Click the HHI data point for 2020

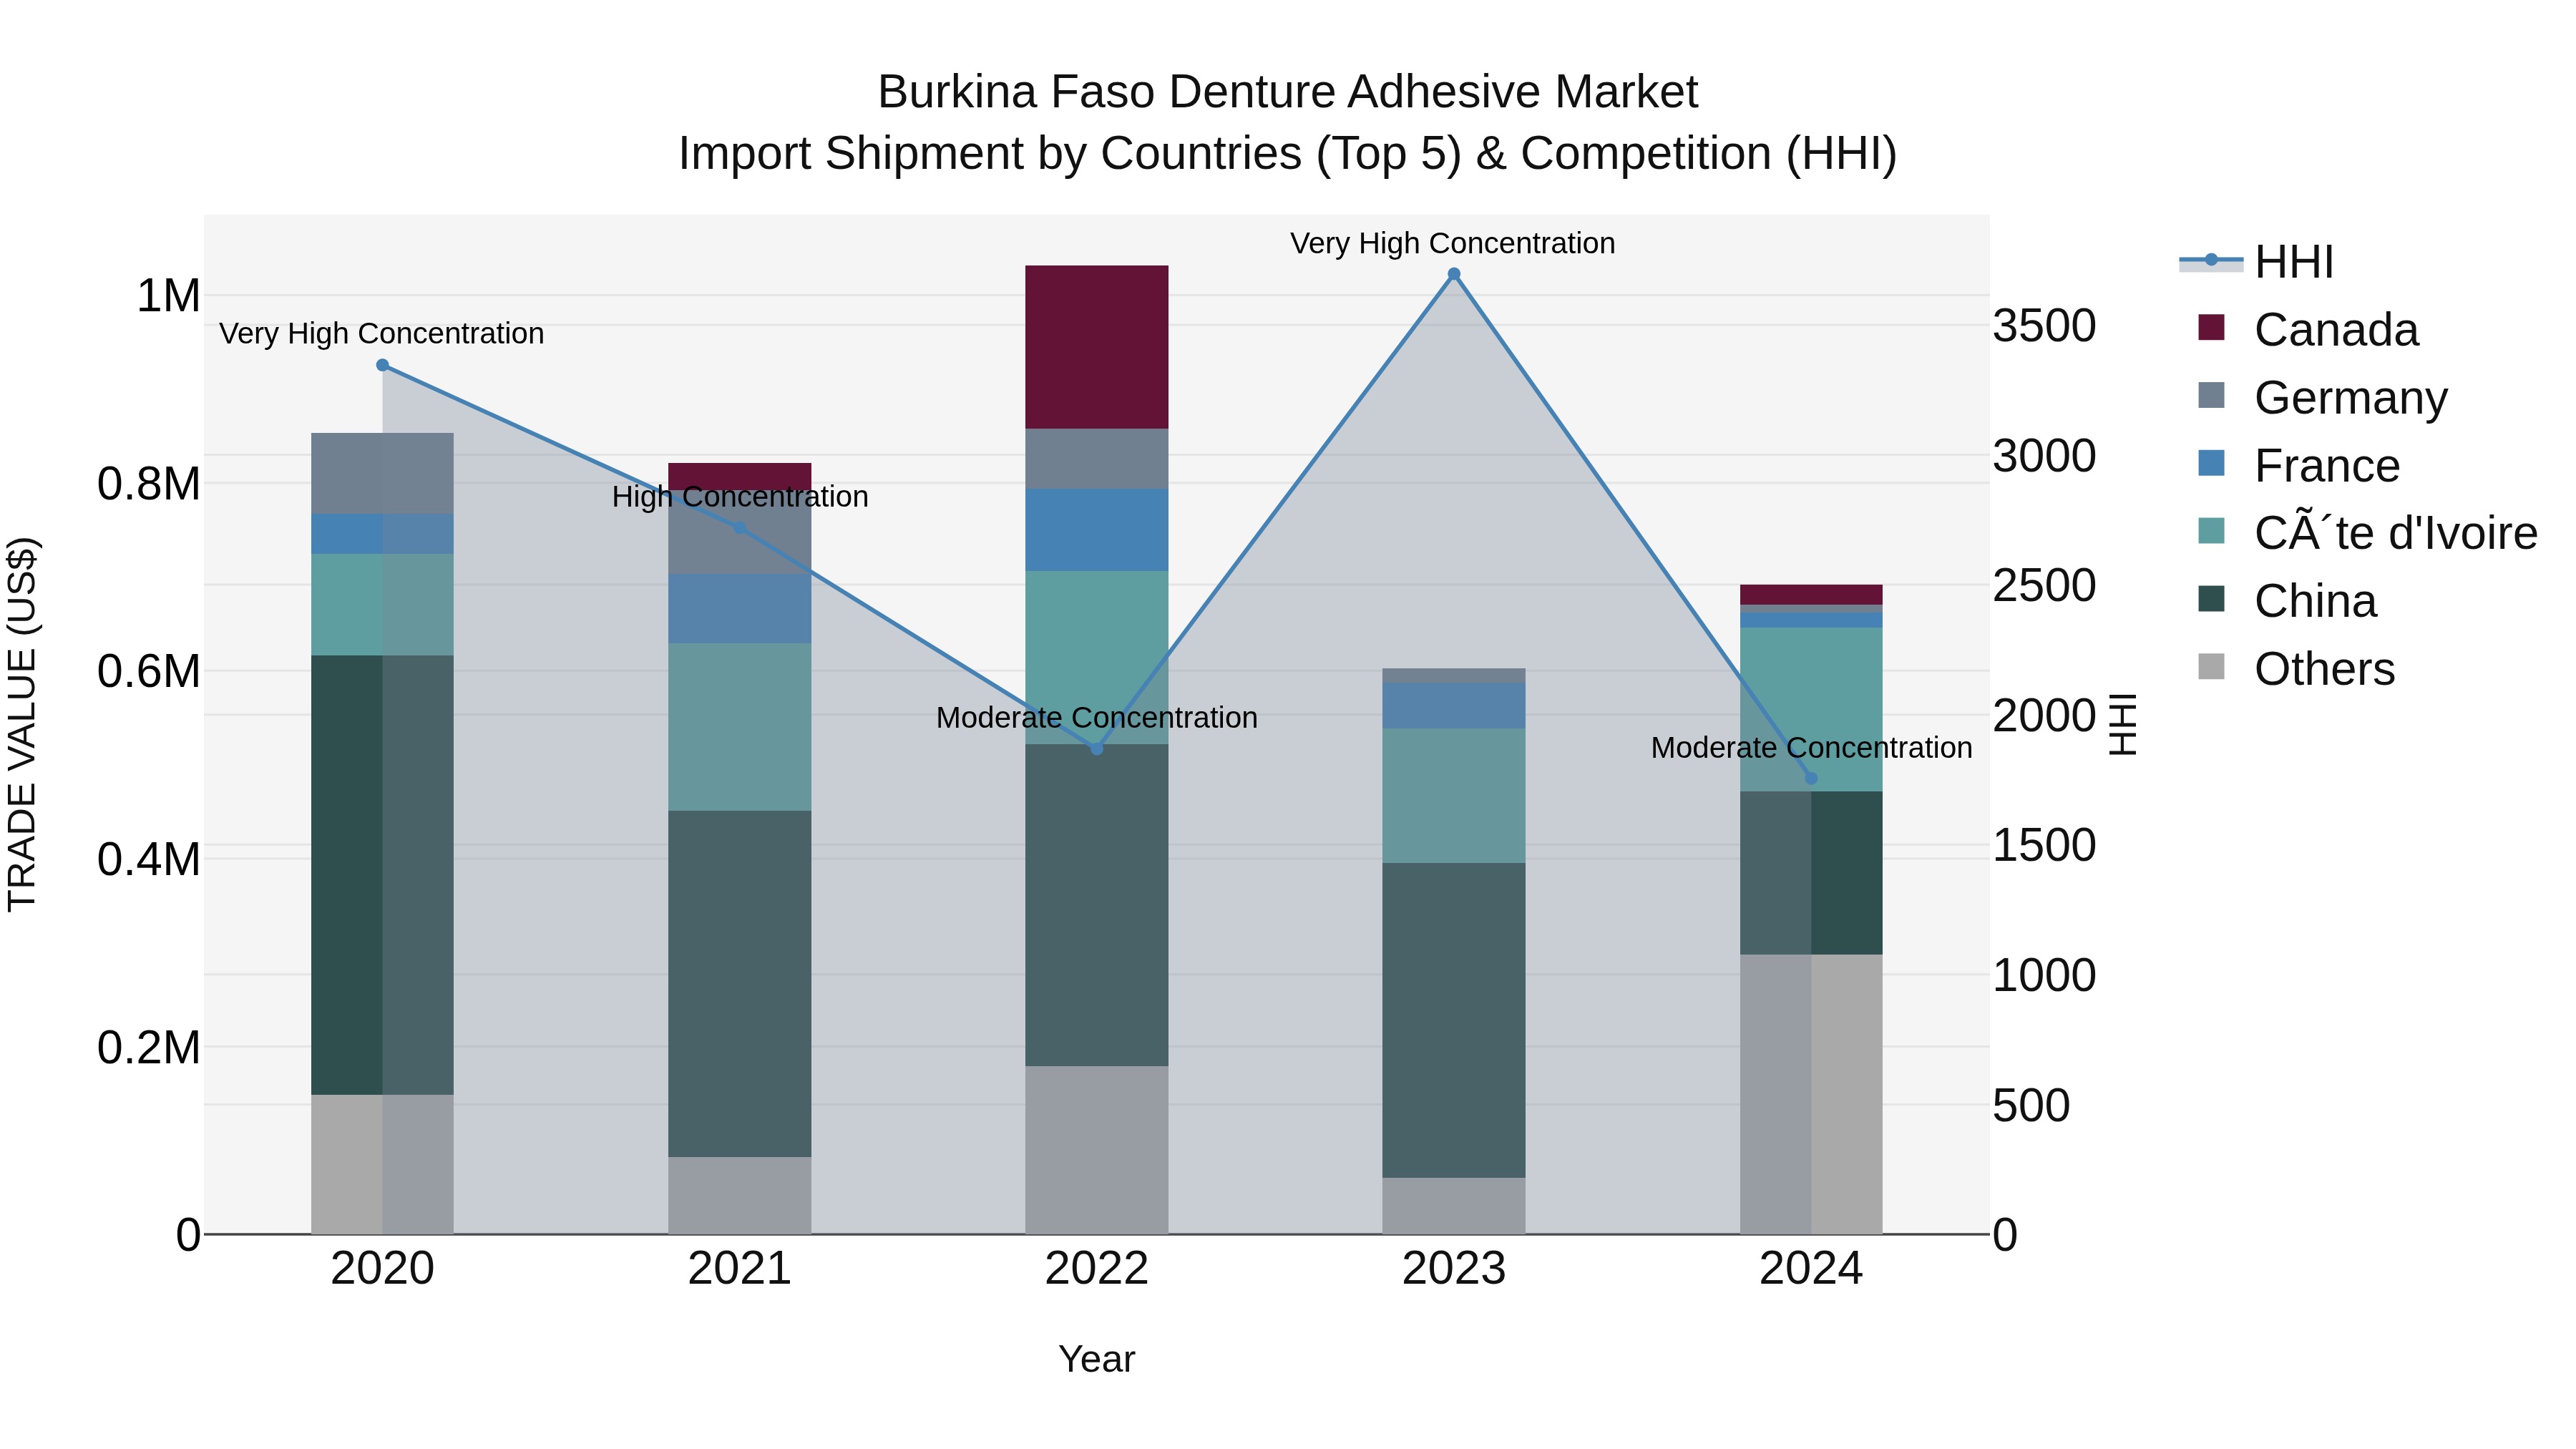[x=382, y=366]
